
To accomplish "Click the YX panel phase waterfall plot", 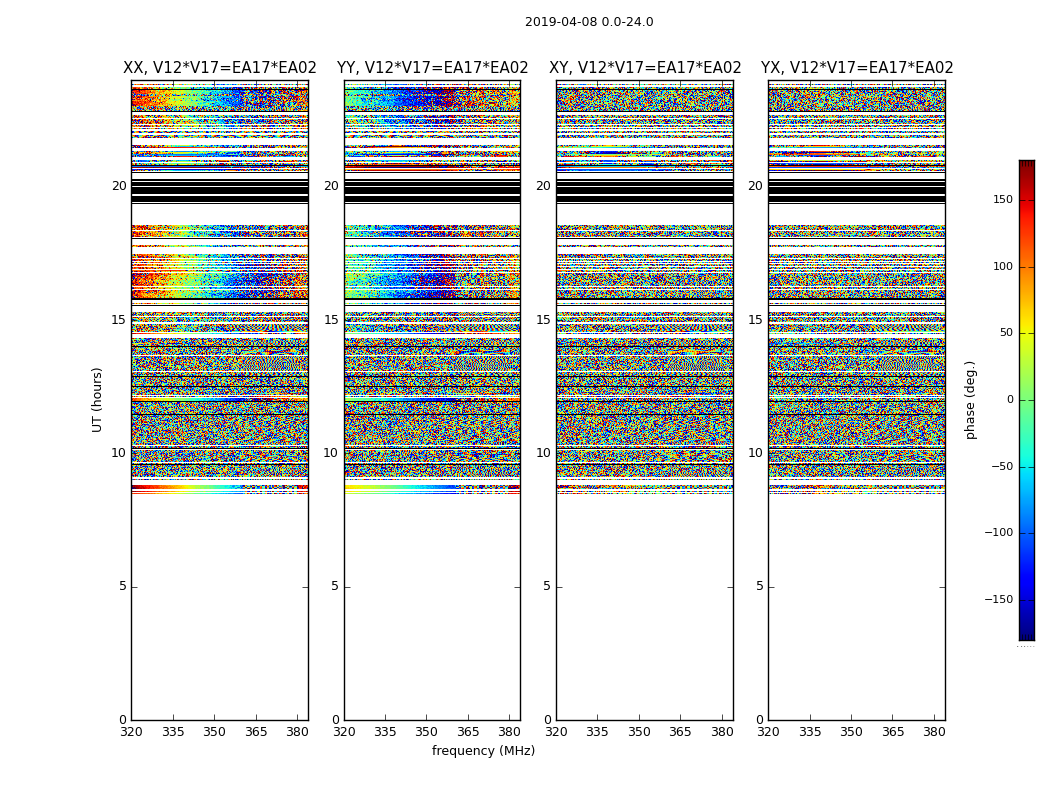I will click(857, 400).
